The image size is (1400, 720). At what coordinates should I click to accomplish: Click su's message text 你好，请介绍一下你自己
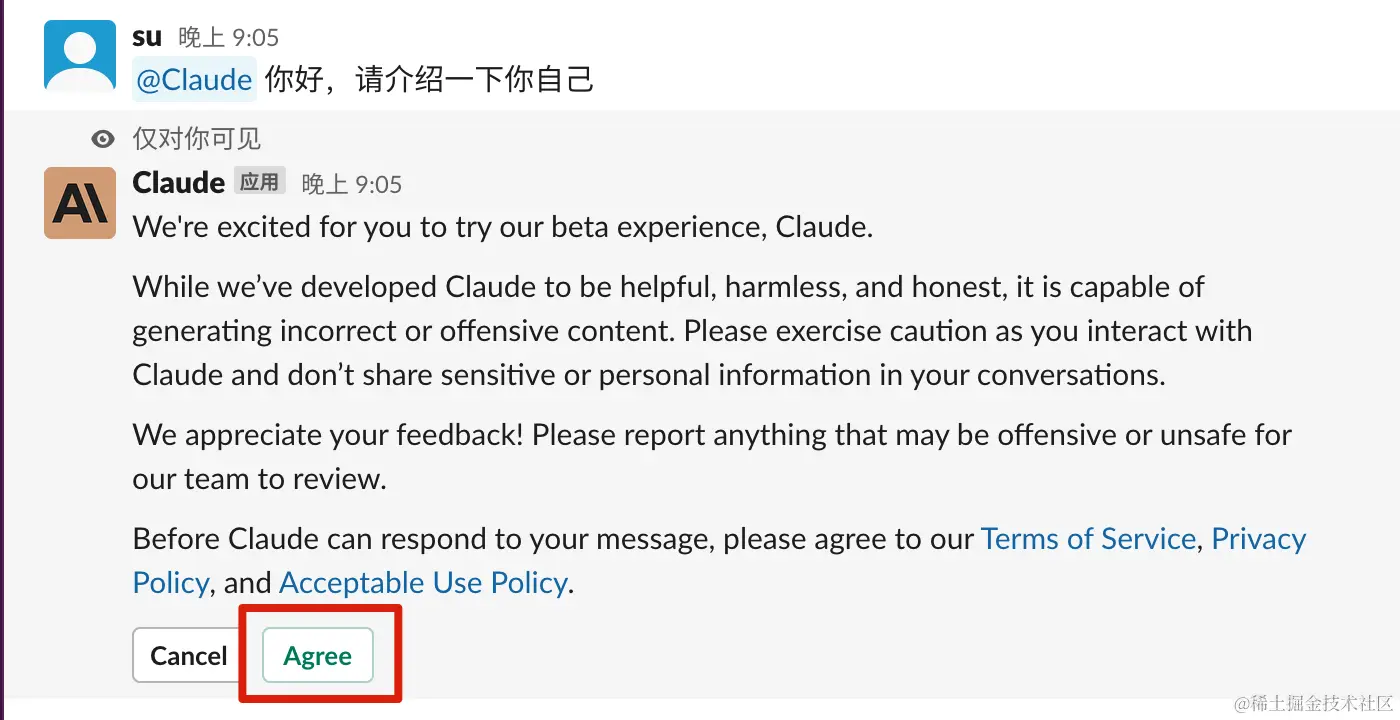(x=430, y=79)
